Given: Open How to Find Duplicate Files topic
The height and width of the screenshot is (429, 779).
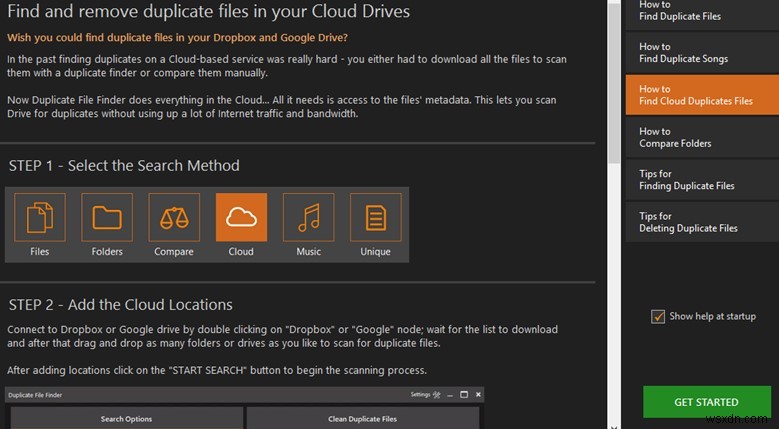Looking at the screenshot, I should click(701, 11).
